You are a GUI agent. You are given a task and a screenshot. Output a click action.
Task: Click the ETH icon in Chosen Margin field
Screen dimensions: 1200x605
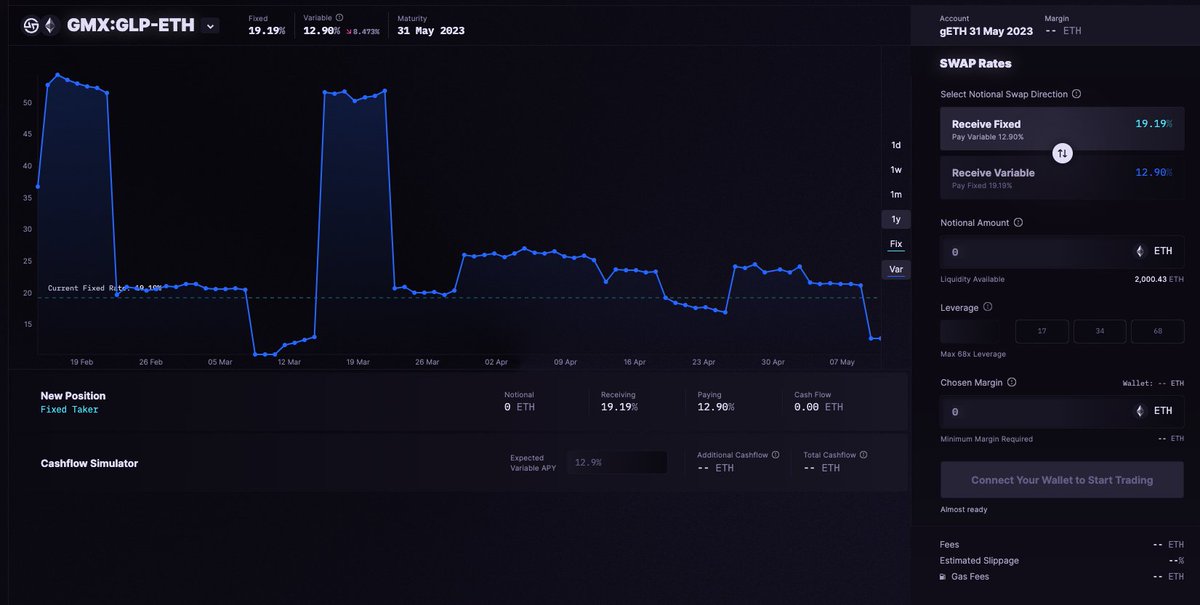[1139, 411]
